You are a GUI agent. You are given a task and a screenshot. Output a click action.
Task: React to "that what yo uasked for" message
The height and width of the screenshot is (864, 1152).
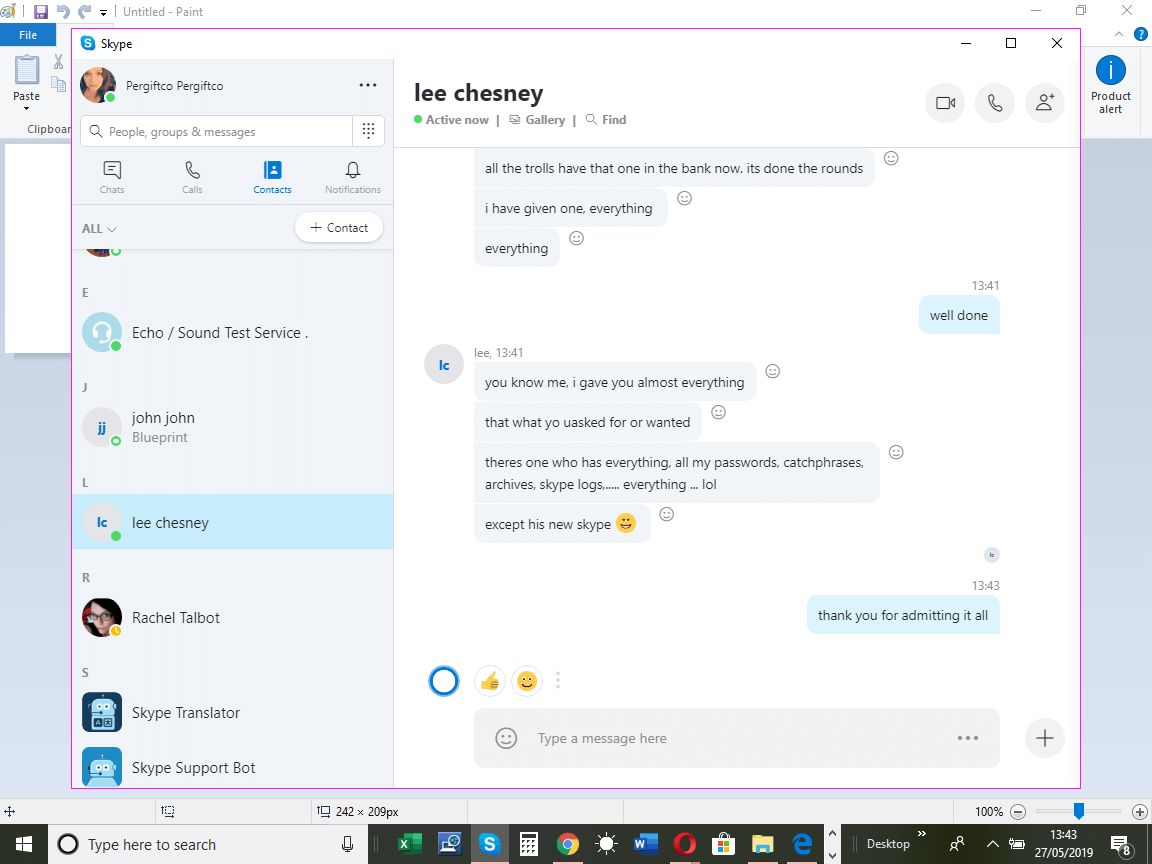[719, 412]
